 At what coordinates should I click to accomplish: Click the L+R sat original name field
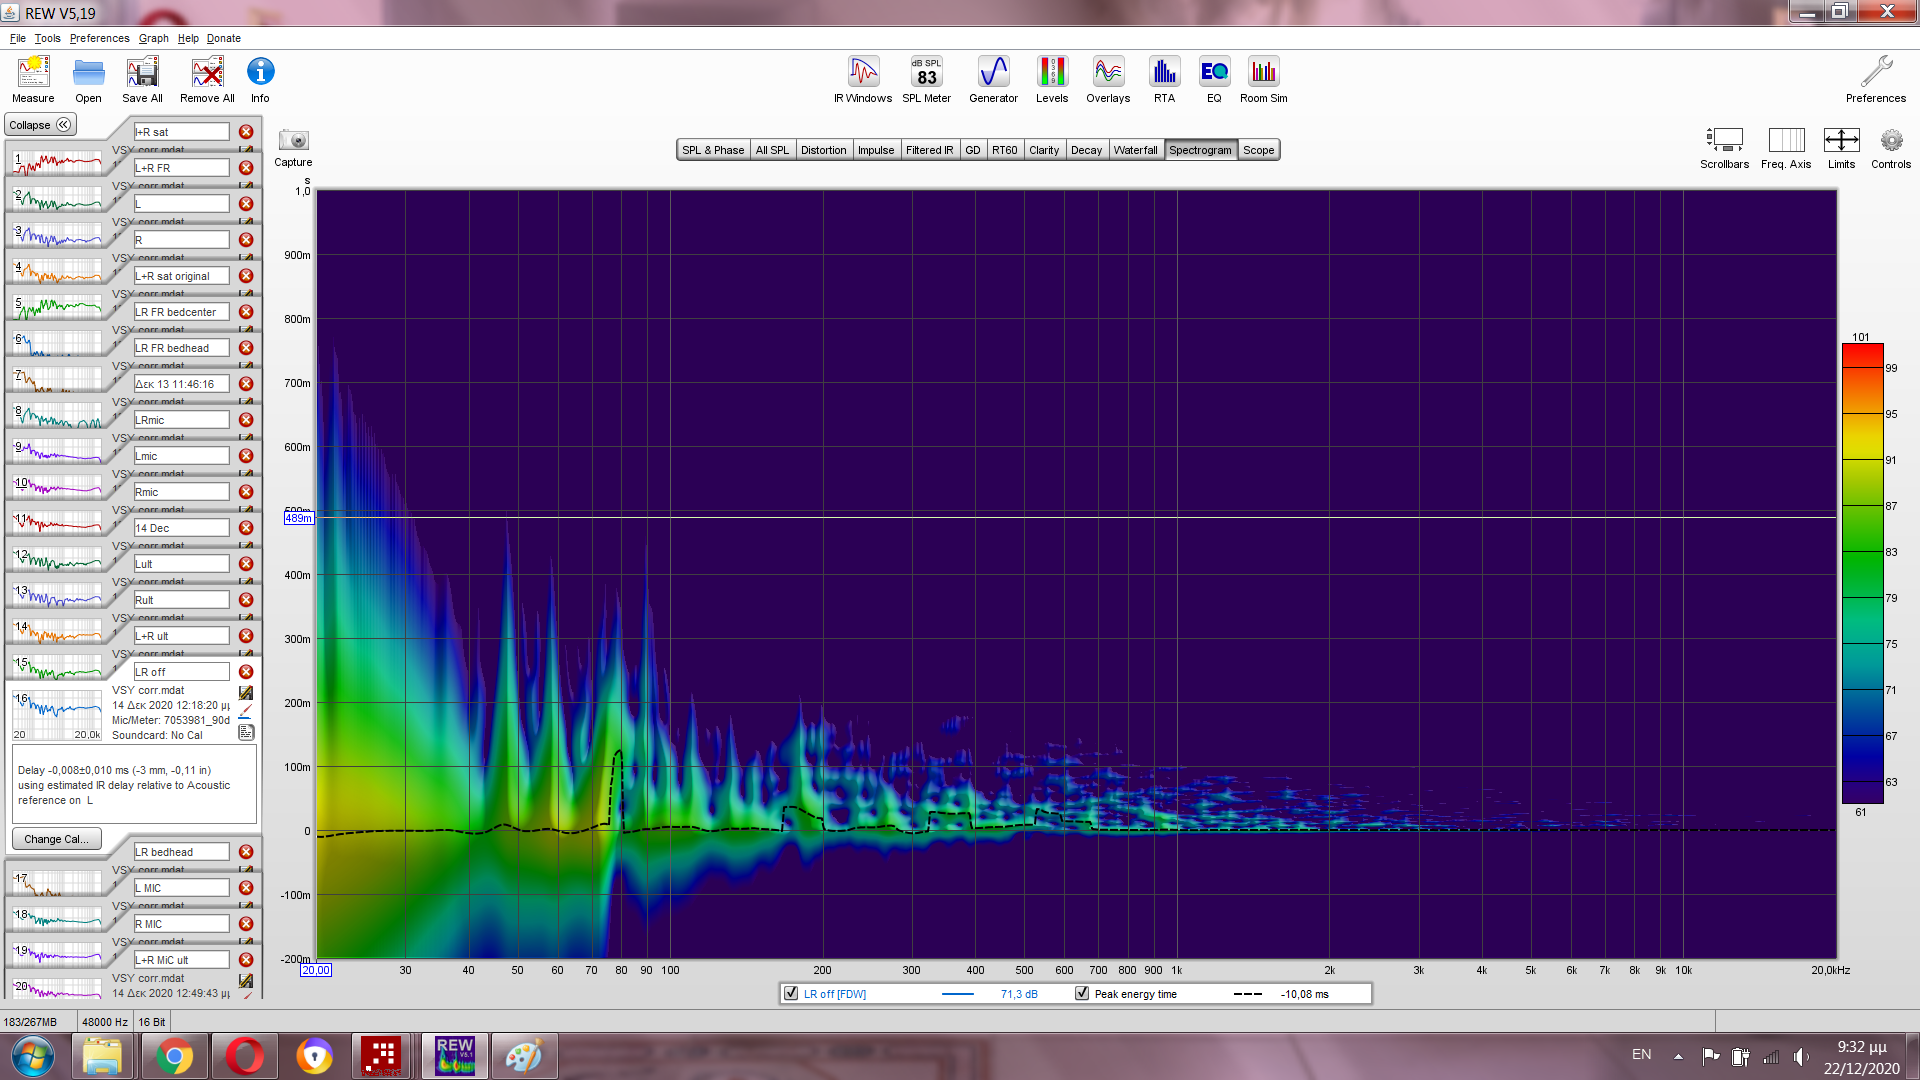pos(181,276)
